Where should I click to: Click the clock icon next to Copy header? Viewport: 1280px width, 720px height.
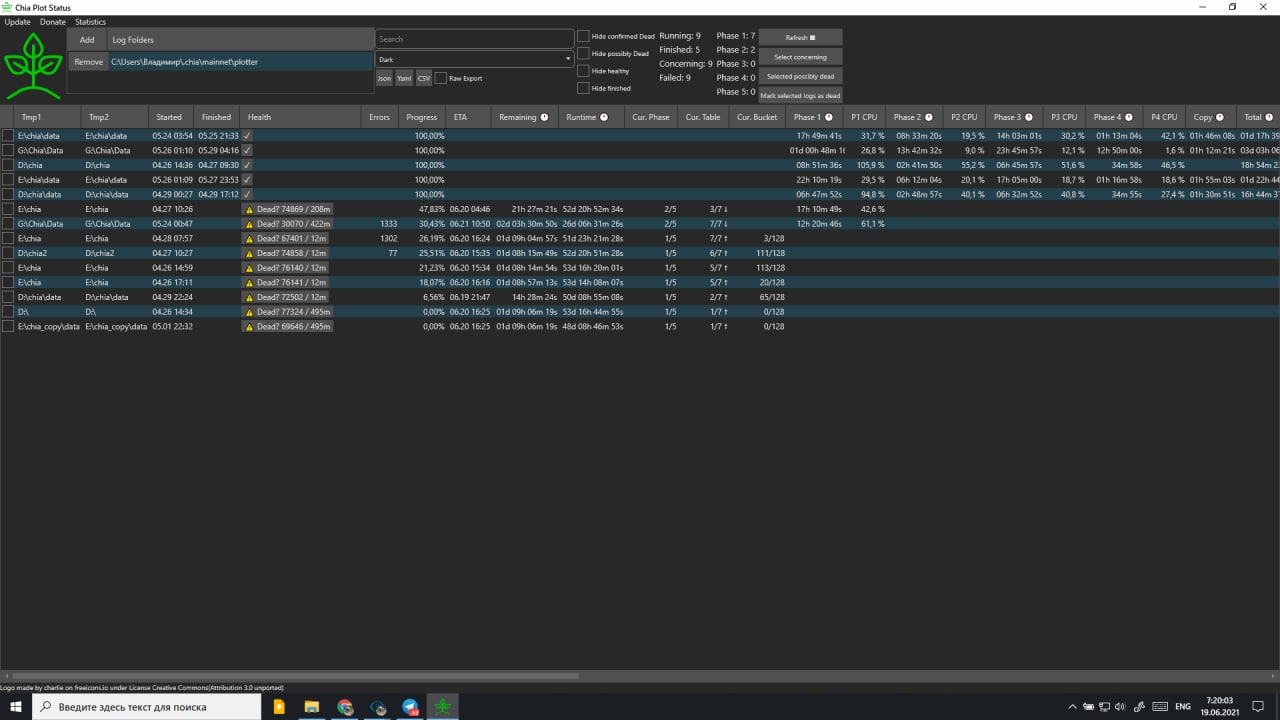(1220, 117)
